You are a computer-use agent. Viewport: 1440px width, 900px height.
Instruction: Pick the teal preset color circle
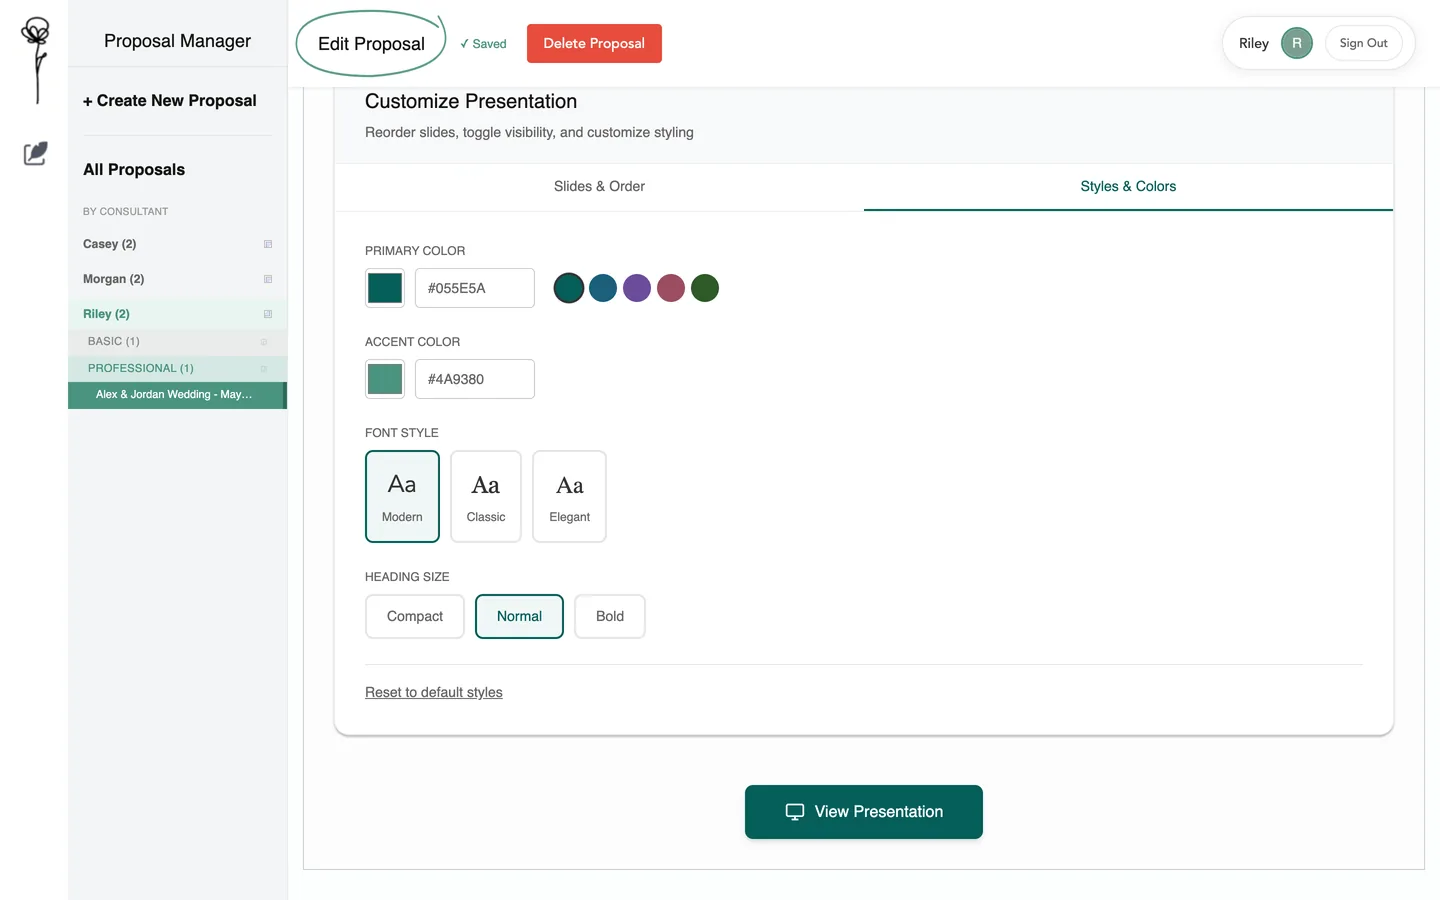(569, 288)
